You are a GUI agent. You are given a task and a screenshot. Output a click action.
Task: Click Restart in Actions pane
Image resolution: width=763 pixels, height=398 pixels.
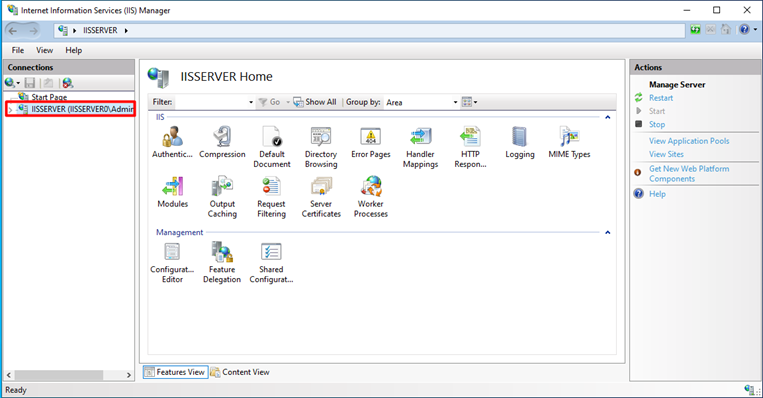click(x=661, y=98)
